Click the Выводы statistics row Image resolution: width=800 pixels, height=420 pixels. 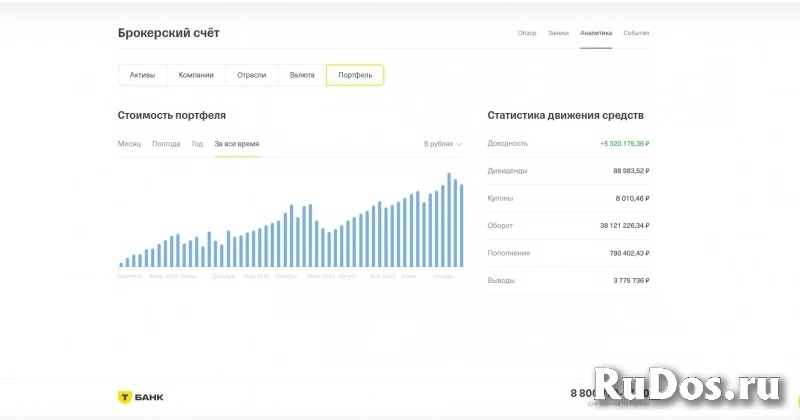pos(568,281)
